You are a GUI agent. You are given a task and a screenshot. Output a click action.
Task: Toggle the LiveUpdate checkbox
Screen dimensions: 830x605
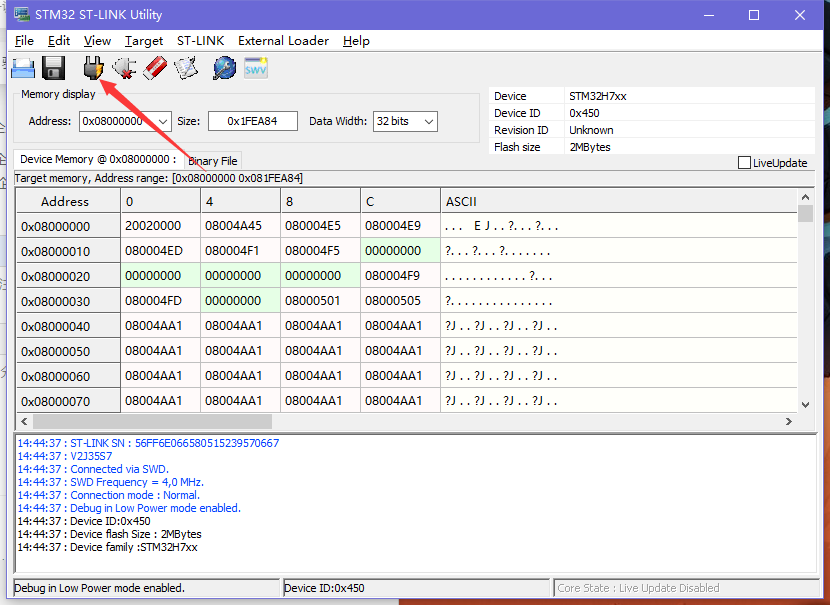[744, 162]
